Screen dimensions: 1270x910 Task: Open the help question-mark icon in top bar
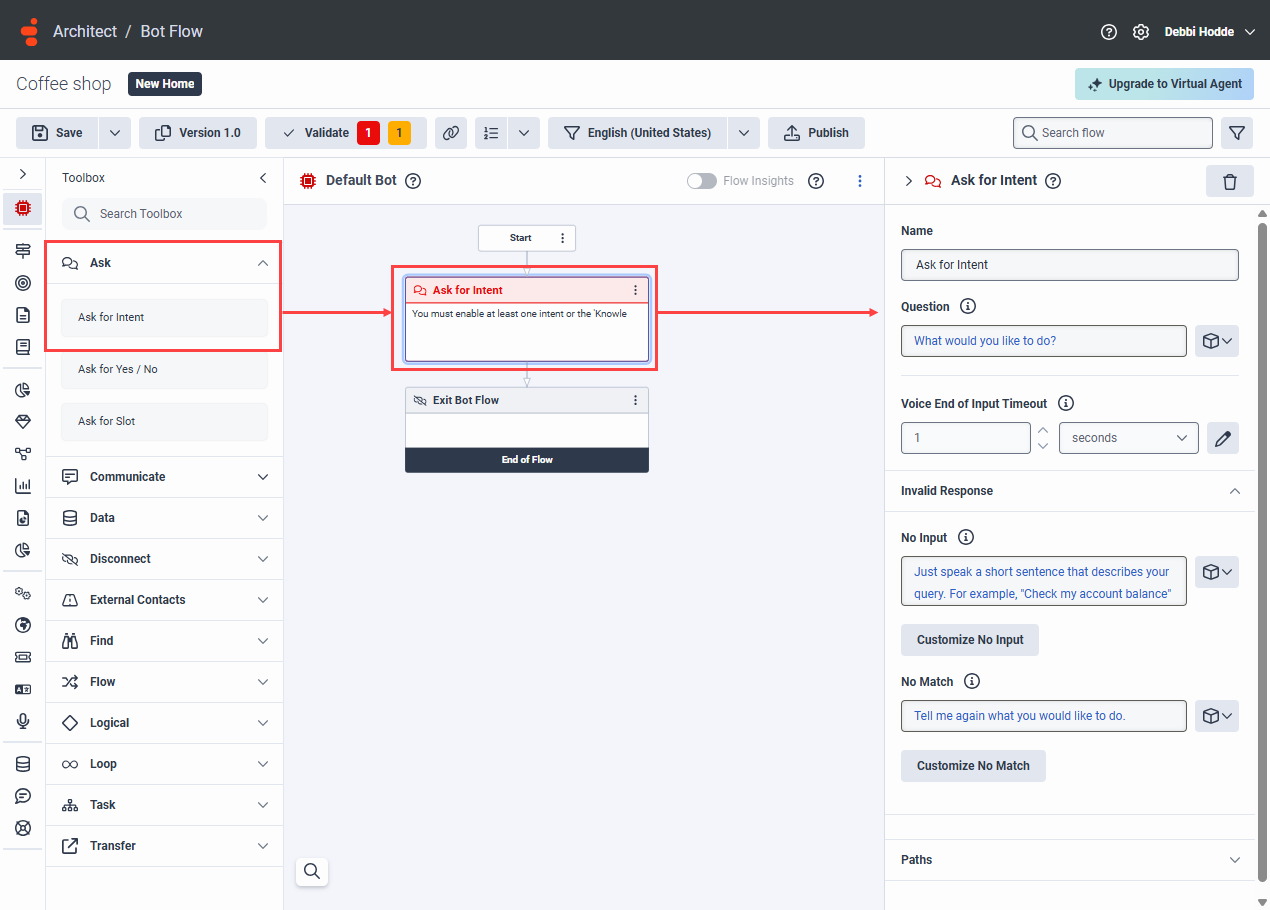coord(1108,32)
